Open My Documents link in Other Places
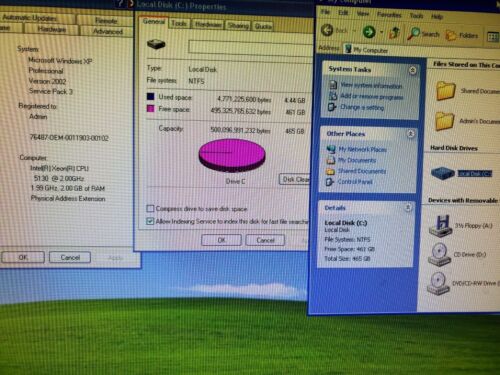The height and width of the screenshot is (375, 500). tap(357, 160)
